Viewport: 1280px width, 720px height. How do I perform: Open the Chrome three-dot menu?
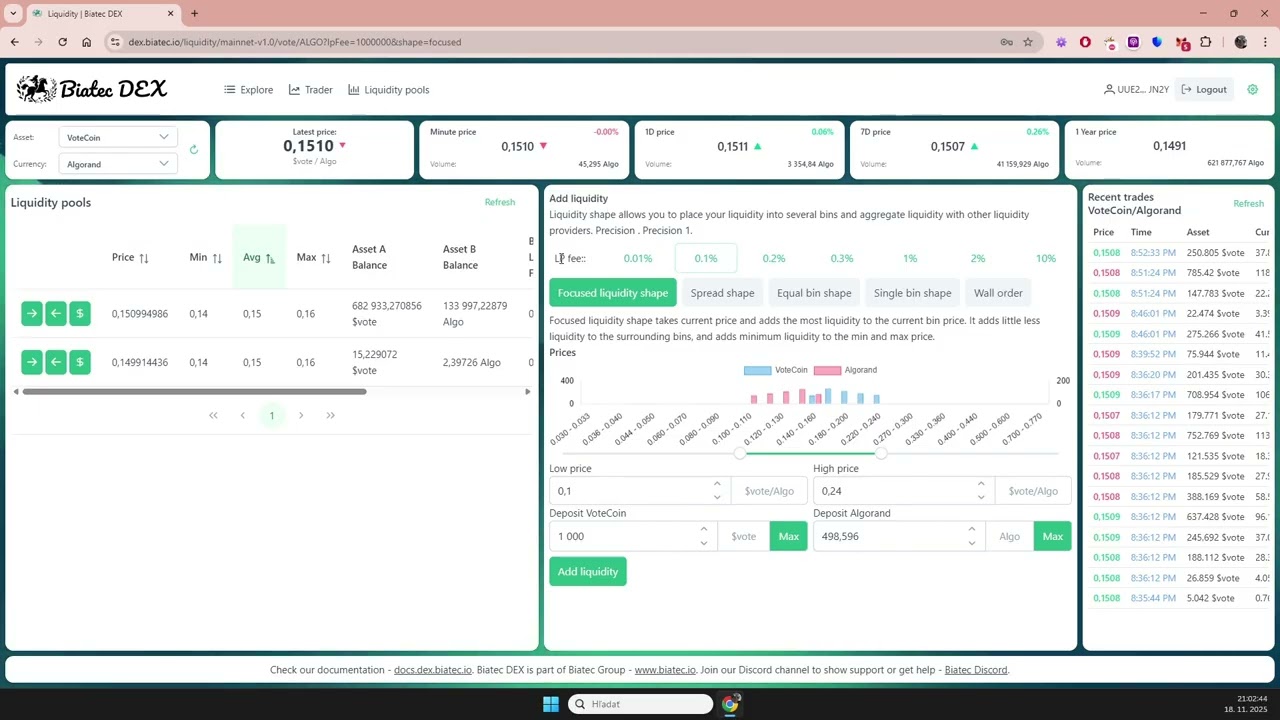coord(1265,42)
